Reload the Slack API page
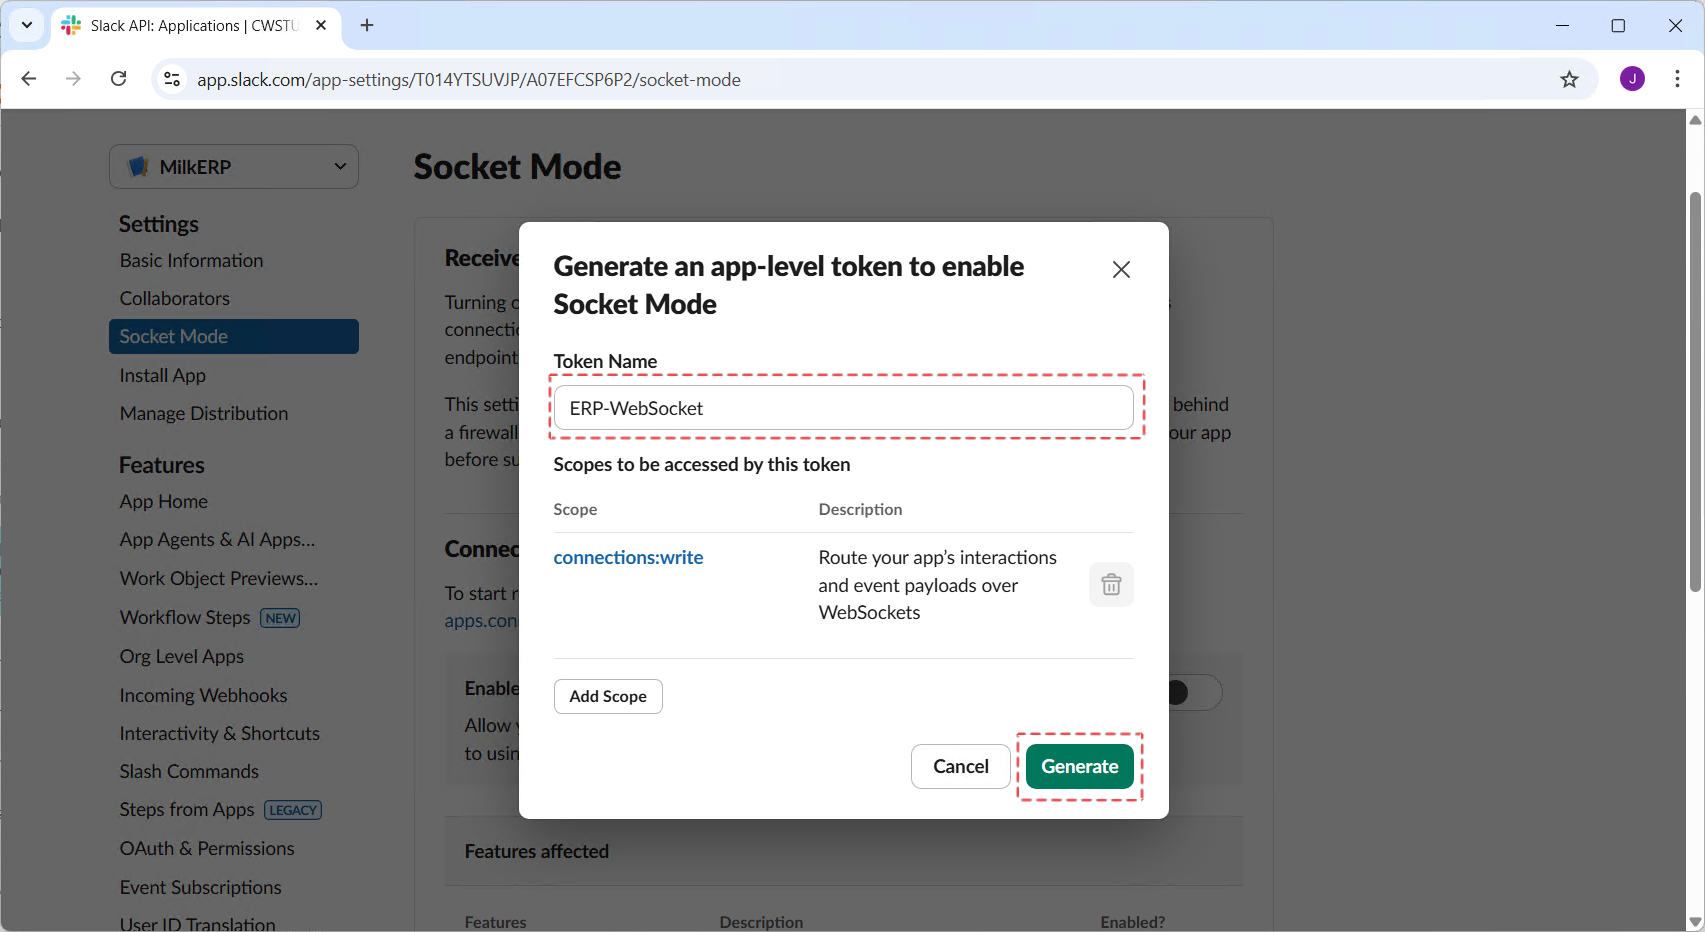 pos(119,79)
